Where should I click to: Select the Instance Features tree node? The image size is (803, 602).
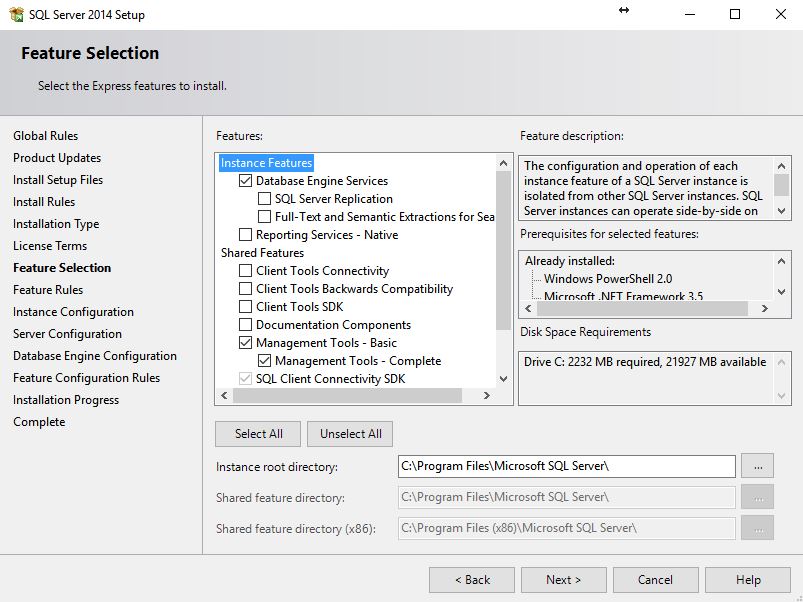(266, 163)
